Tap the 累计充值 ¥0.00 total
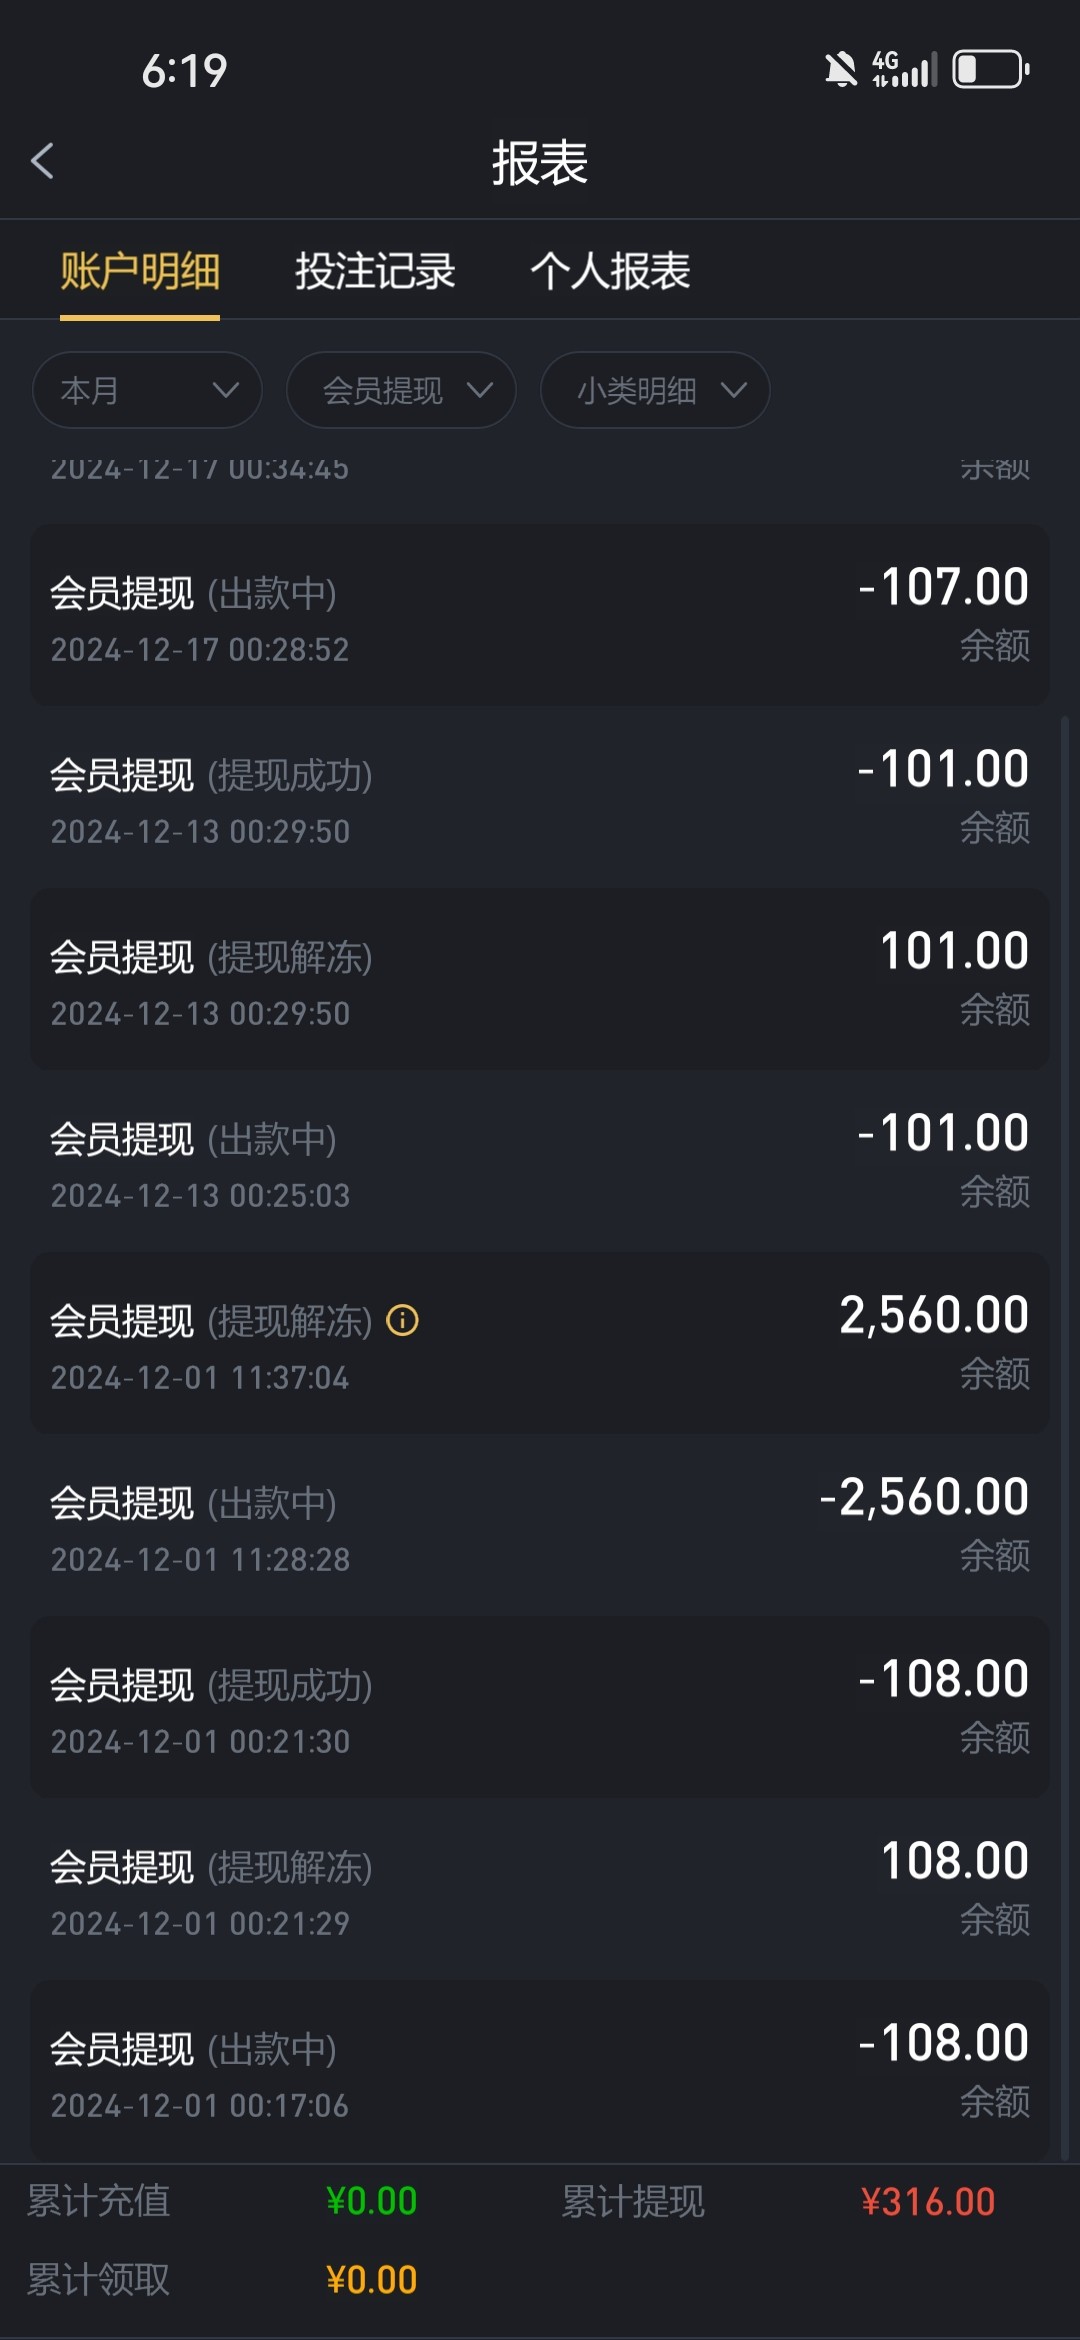This screenshot has height=2340, width=1080. (371, 2201)
